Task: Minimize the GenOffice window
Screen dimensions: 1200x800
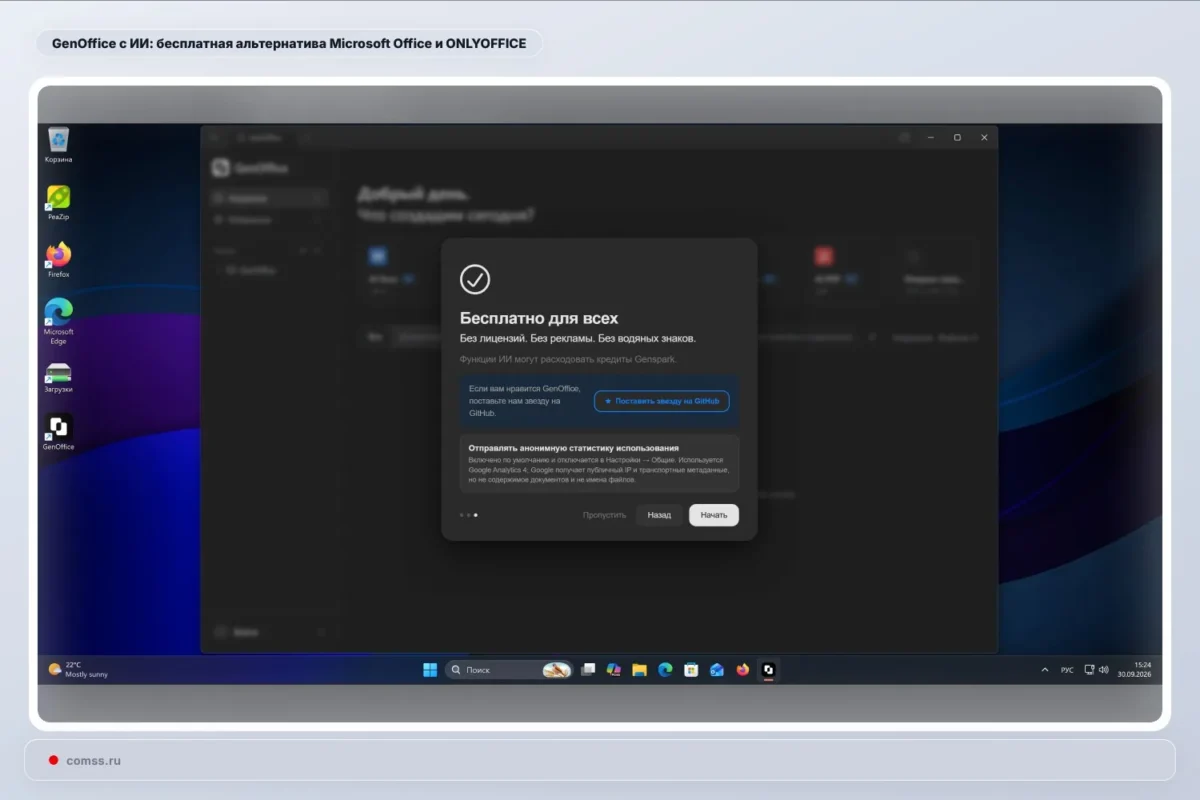Action: point(930,137)
